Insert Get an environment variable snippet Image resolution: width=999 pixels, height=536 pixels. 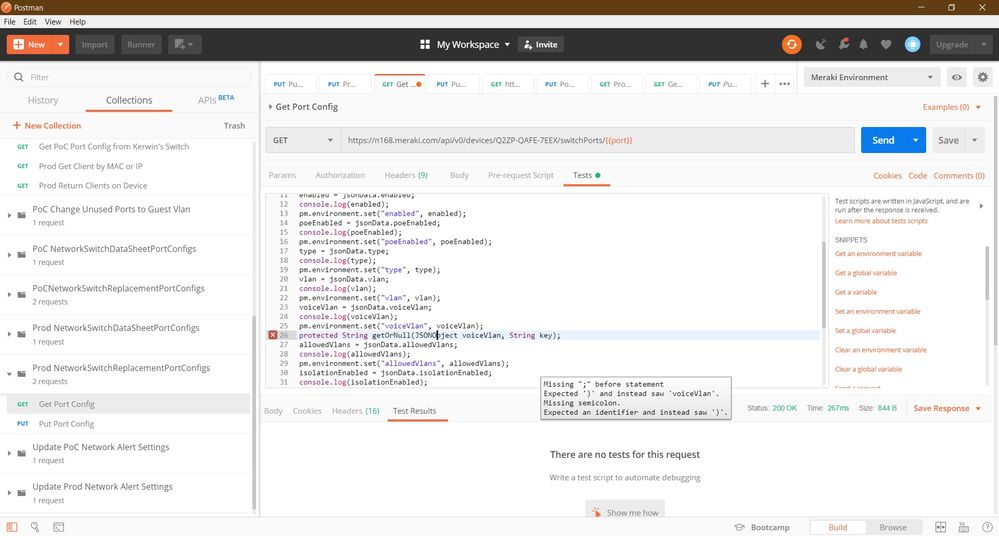[878, 254]
